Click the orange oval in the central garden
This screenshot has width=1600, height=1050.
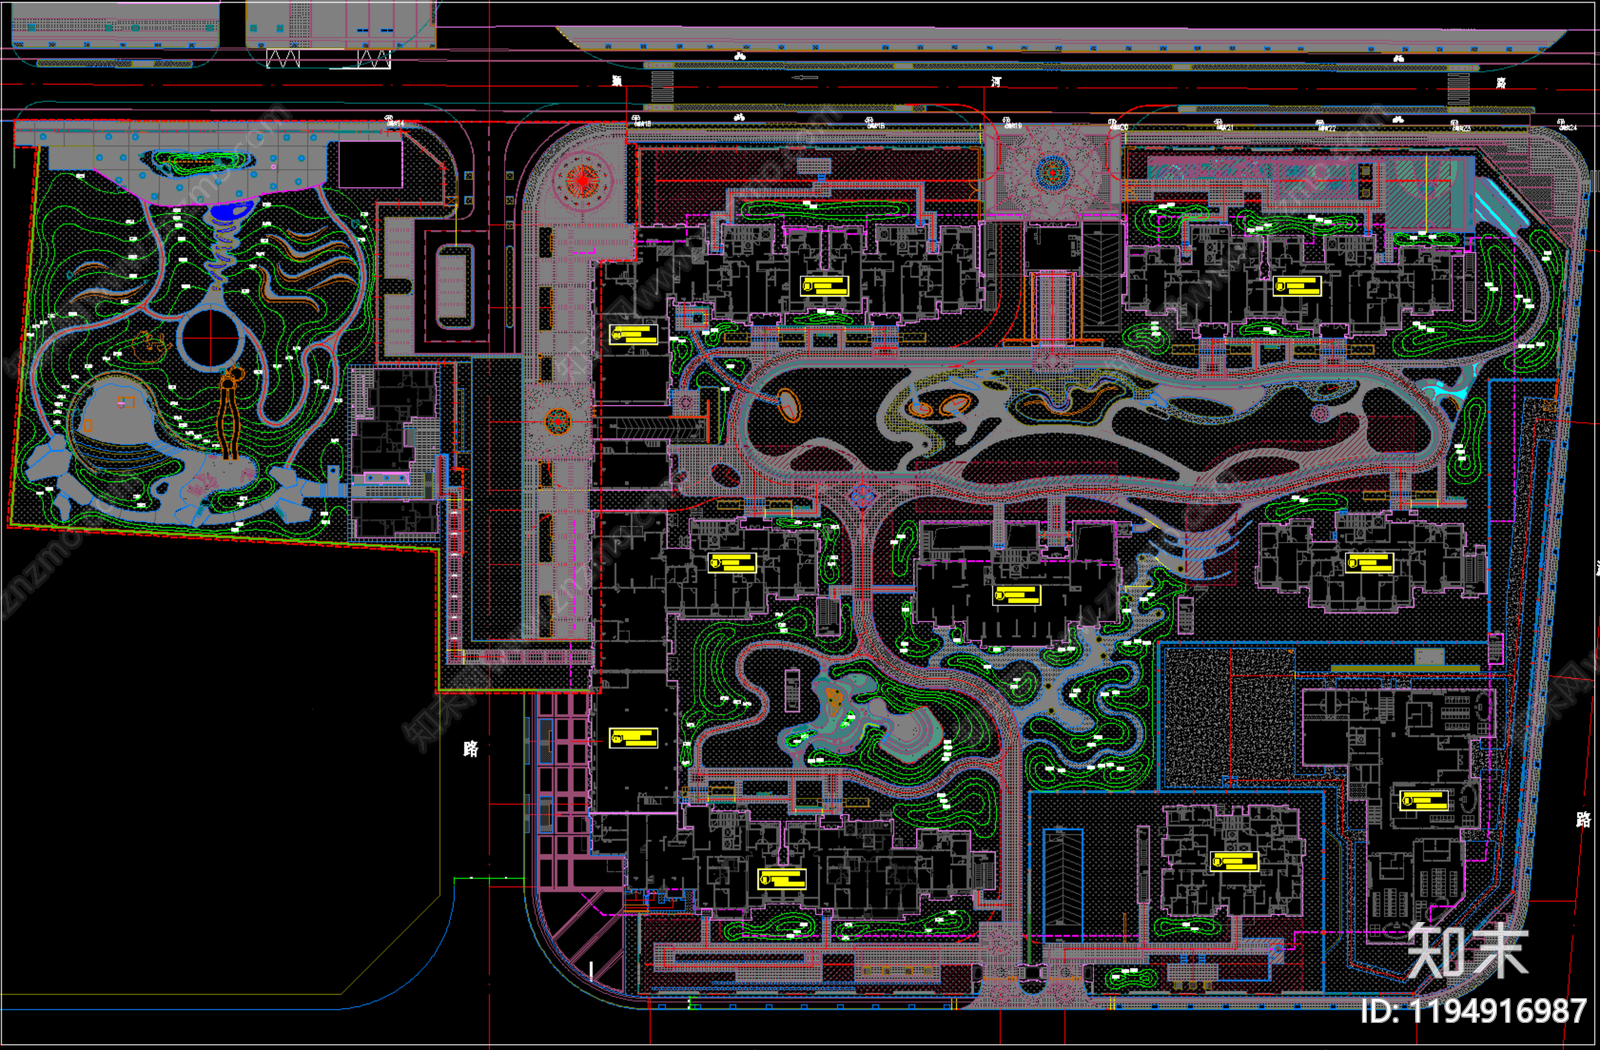pyautogui.click(x=789, y=406)
